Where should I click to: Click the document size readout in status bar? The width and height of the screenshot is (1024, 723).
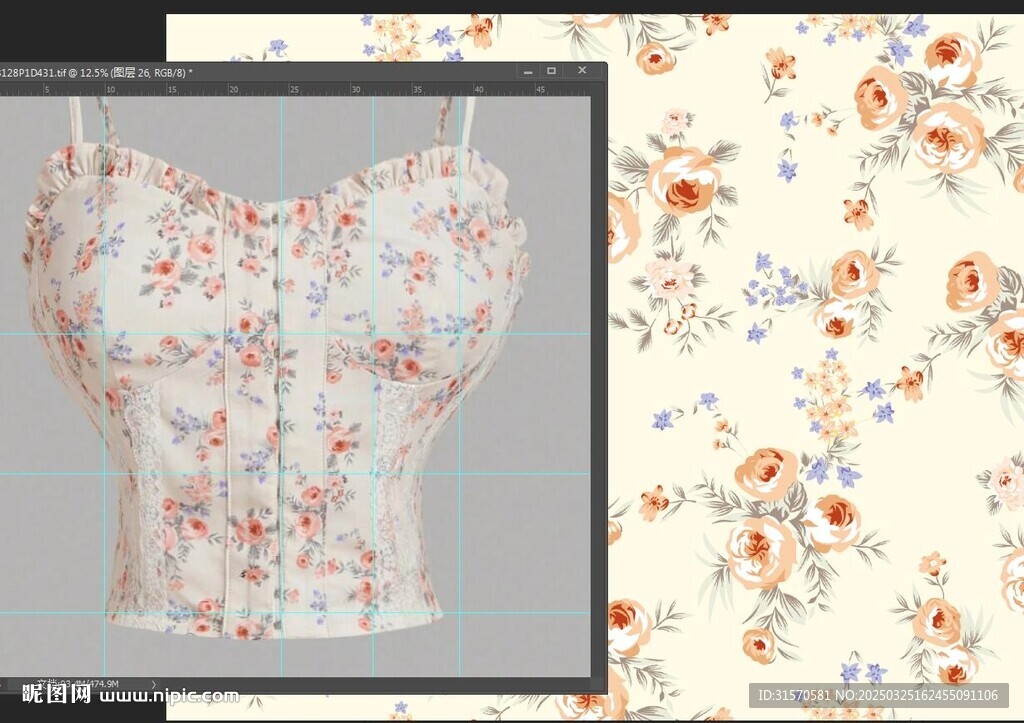pyautogui.click(x=78, y=684)
